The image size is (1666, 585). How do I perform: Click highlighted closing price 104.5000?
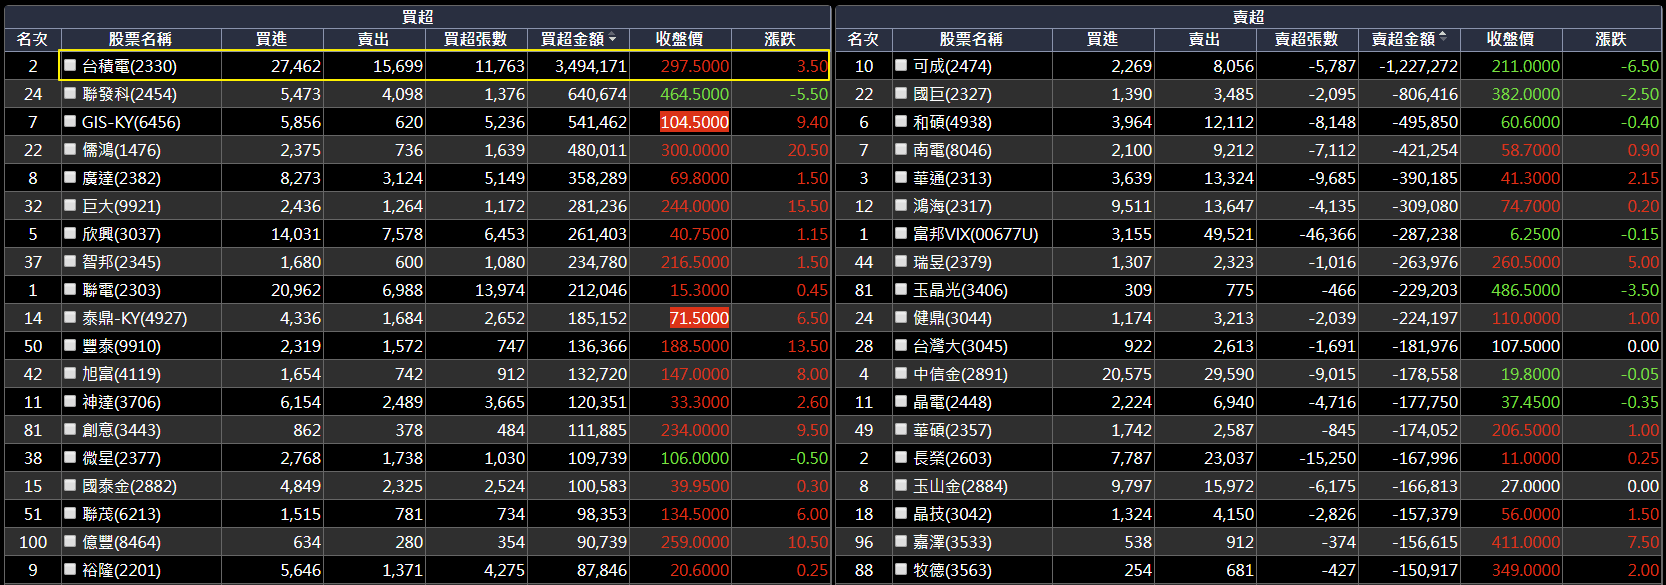694,121
